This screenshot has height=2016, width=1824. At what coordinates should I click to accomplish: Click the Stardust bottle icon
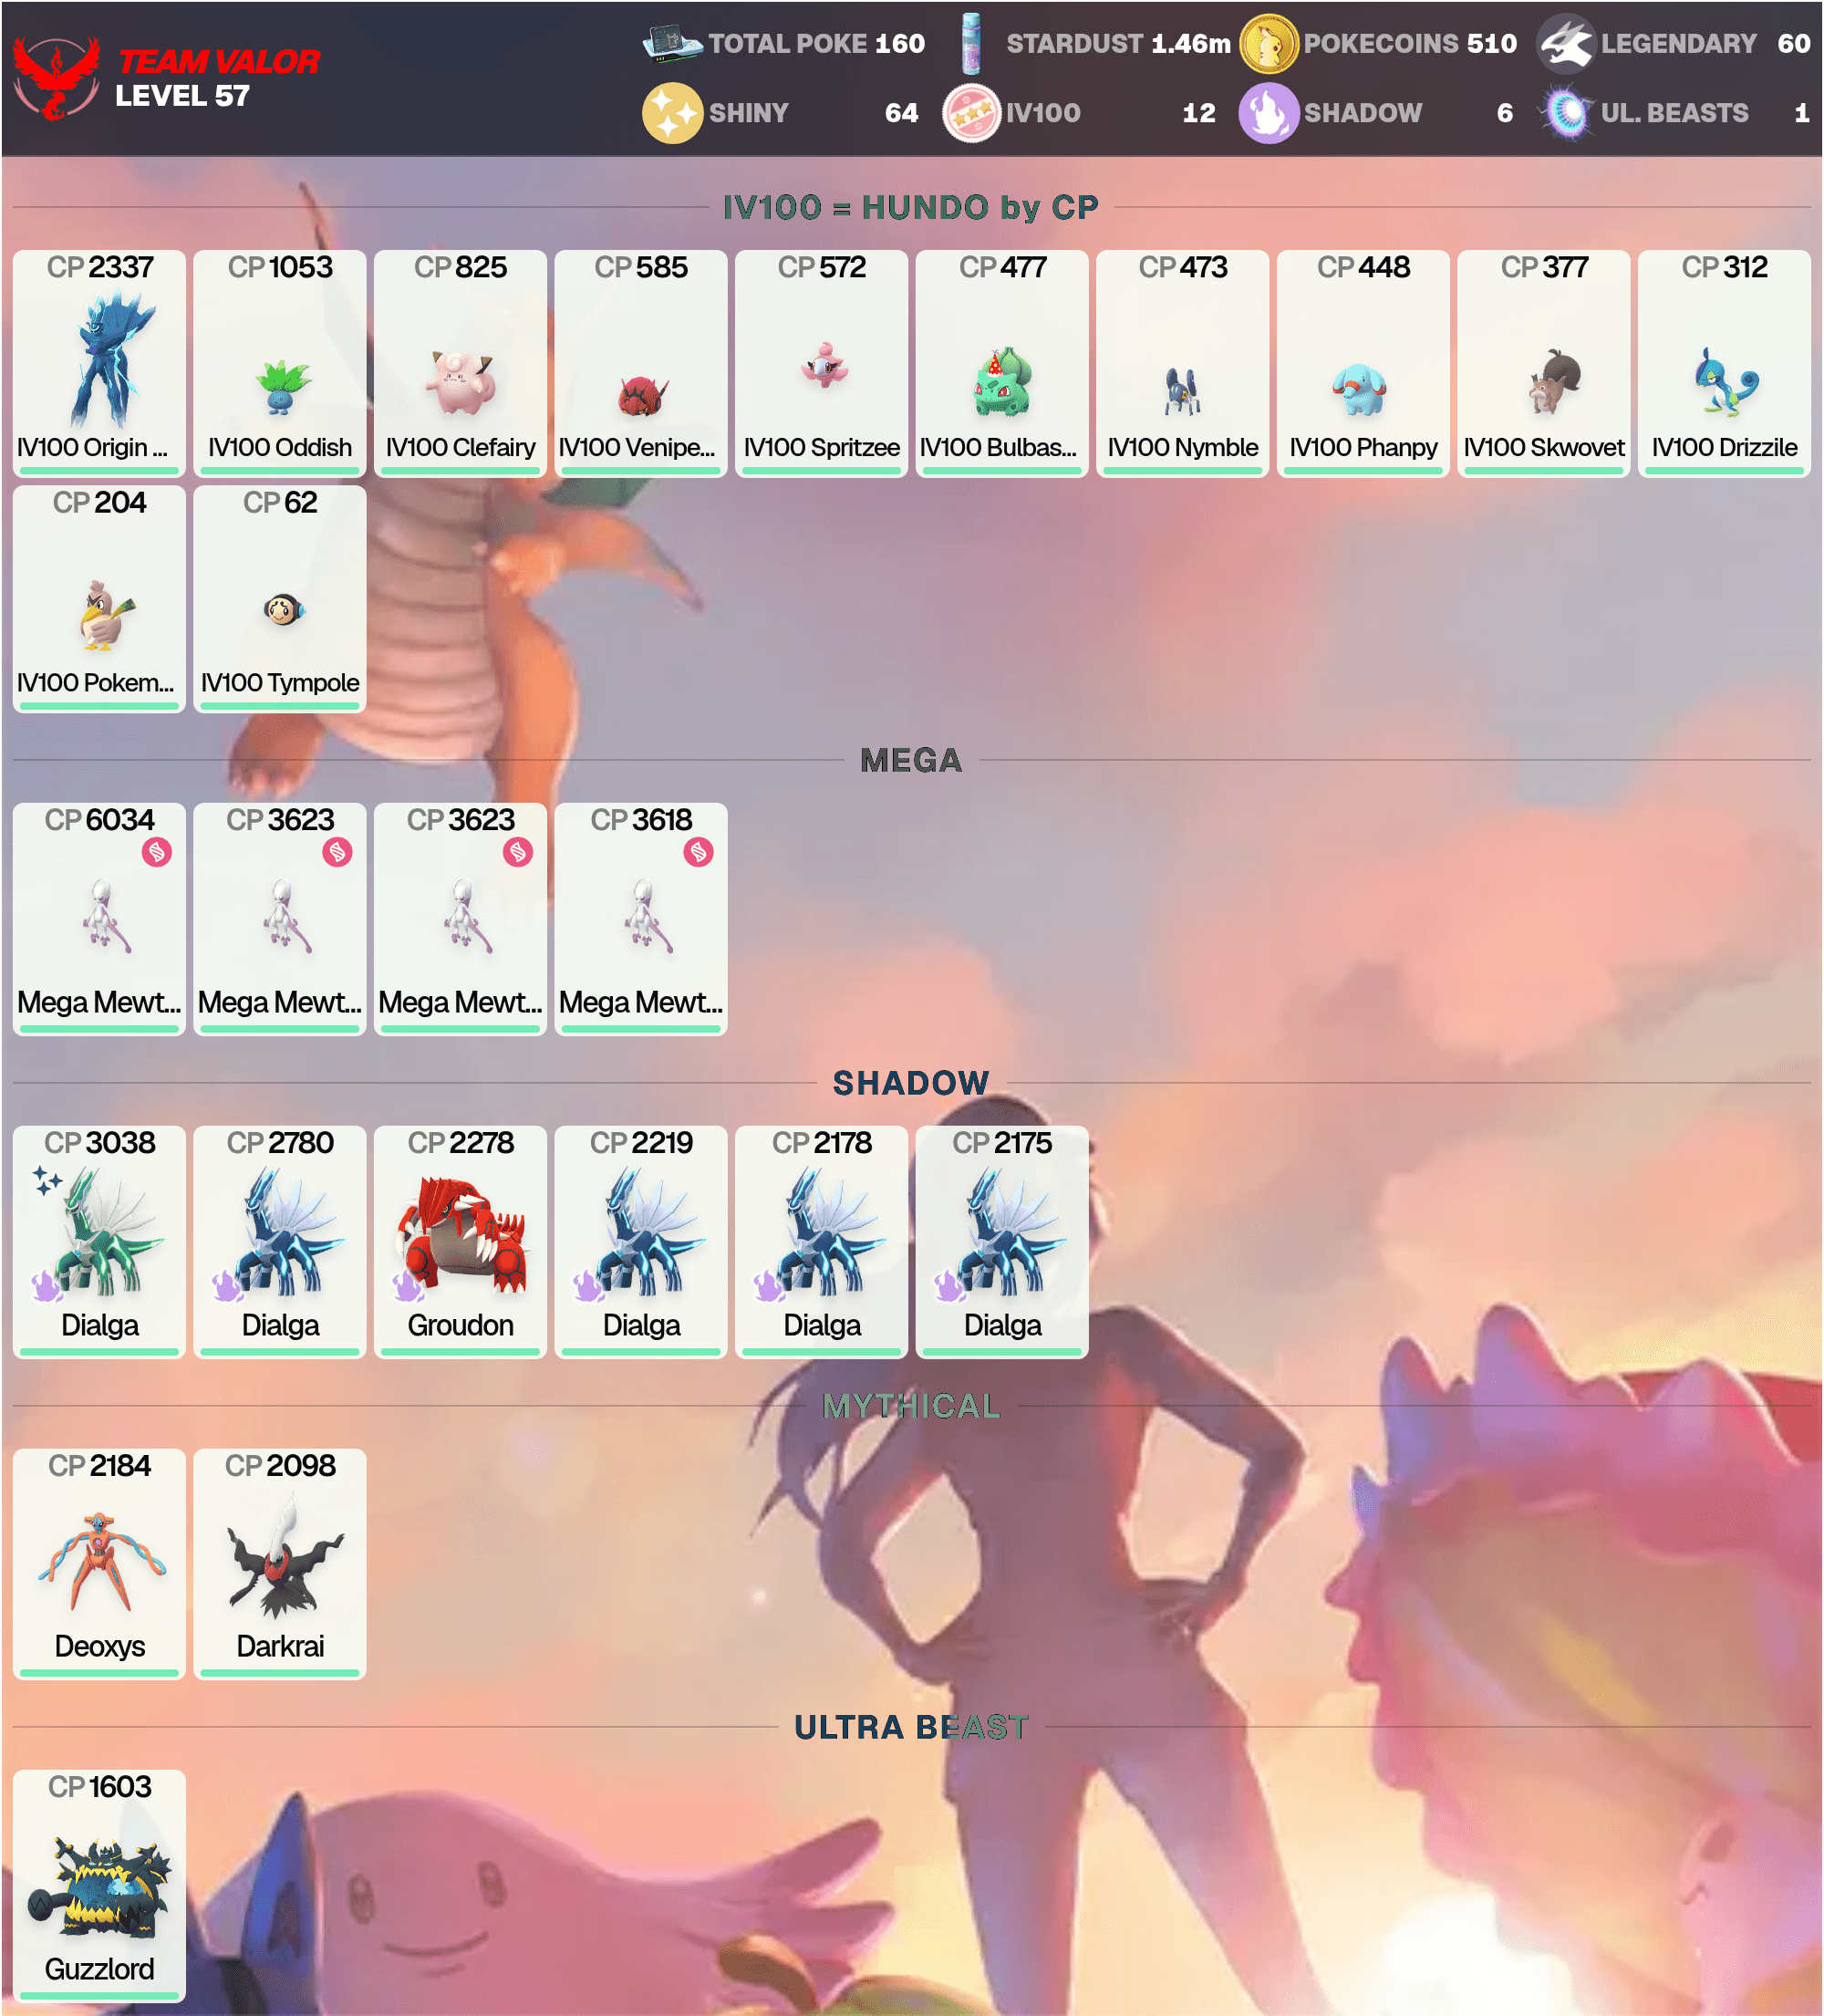coord(970,44)
